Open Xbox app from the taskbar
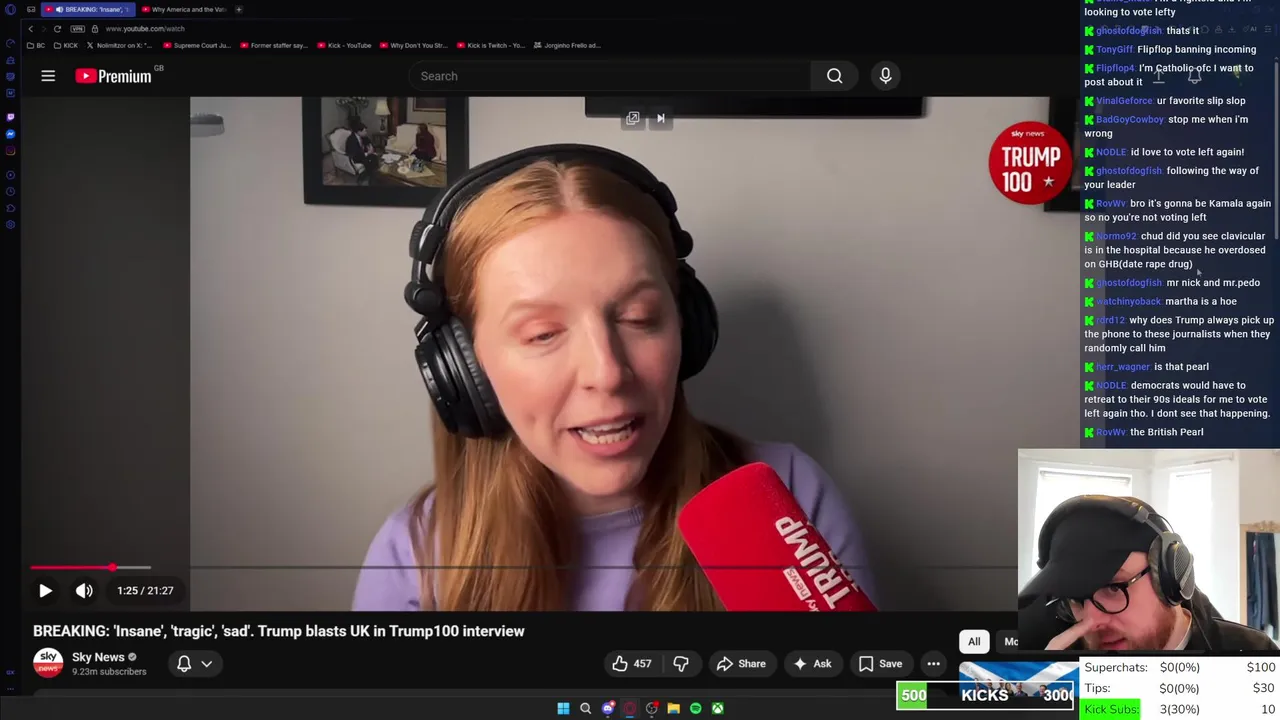1280x720 pixels. [717, 709]
